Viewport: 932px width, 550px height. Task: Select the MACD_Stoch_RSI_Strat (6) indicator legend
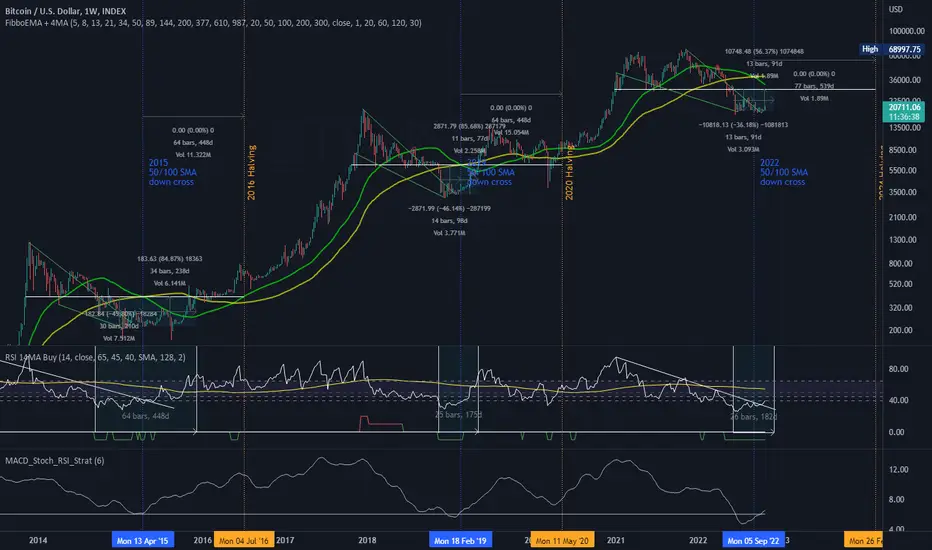(55, 460)
